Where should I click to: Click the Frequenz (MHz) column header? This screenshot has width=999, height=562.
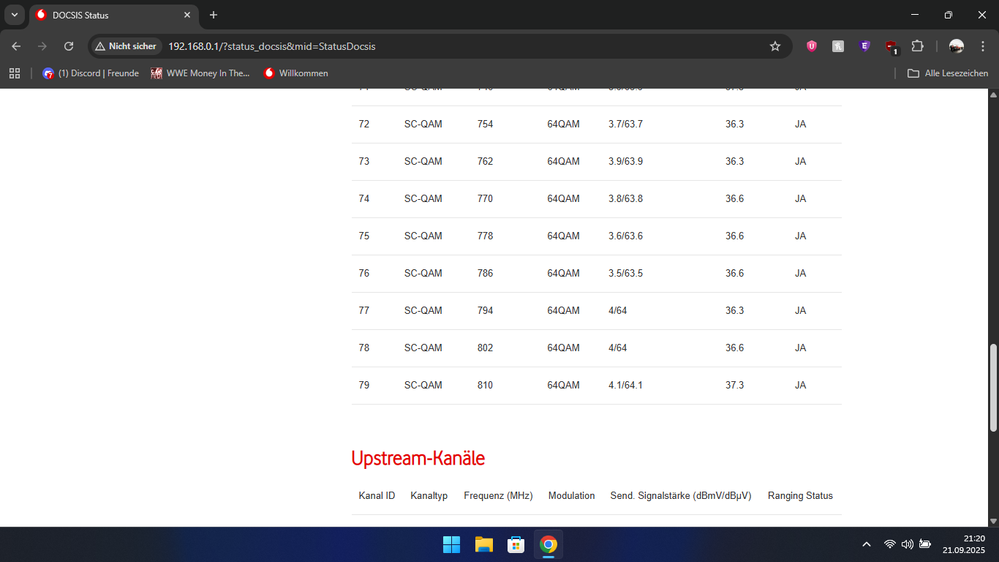[498, 496]
